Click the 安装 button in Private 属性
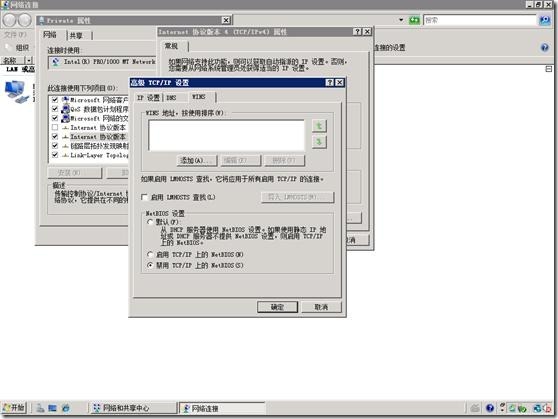Image resolution: width=558 pixels, height=419 pixels. [x=75, y=173]
